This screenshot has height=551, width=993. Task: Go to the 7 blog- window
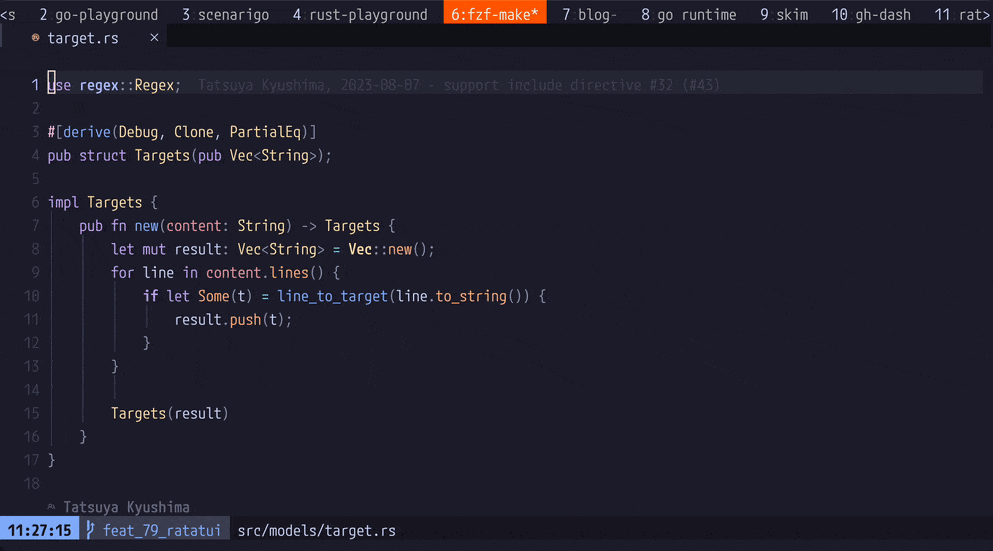589,14
